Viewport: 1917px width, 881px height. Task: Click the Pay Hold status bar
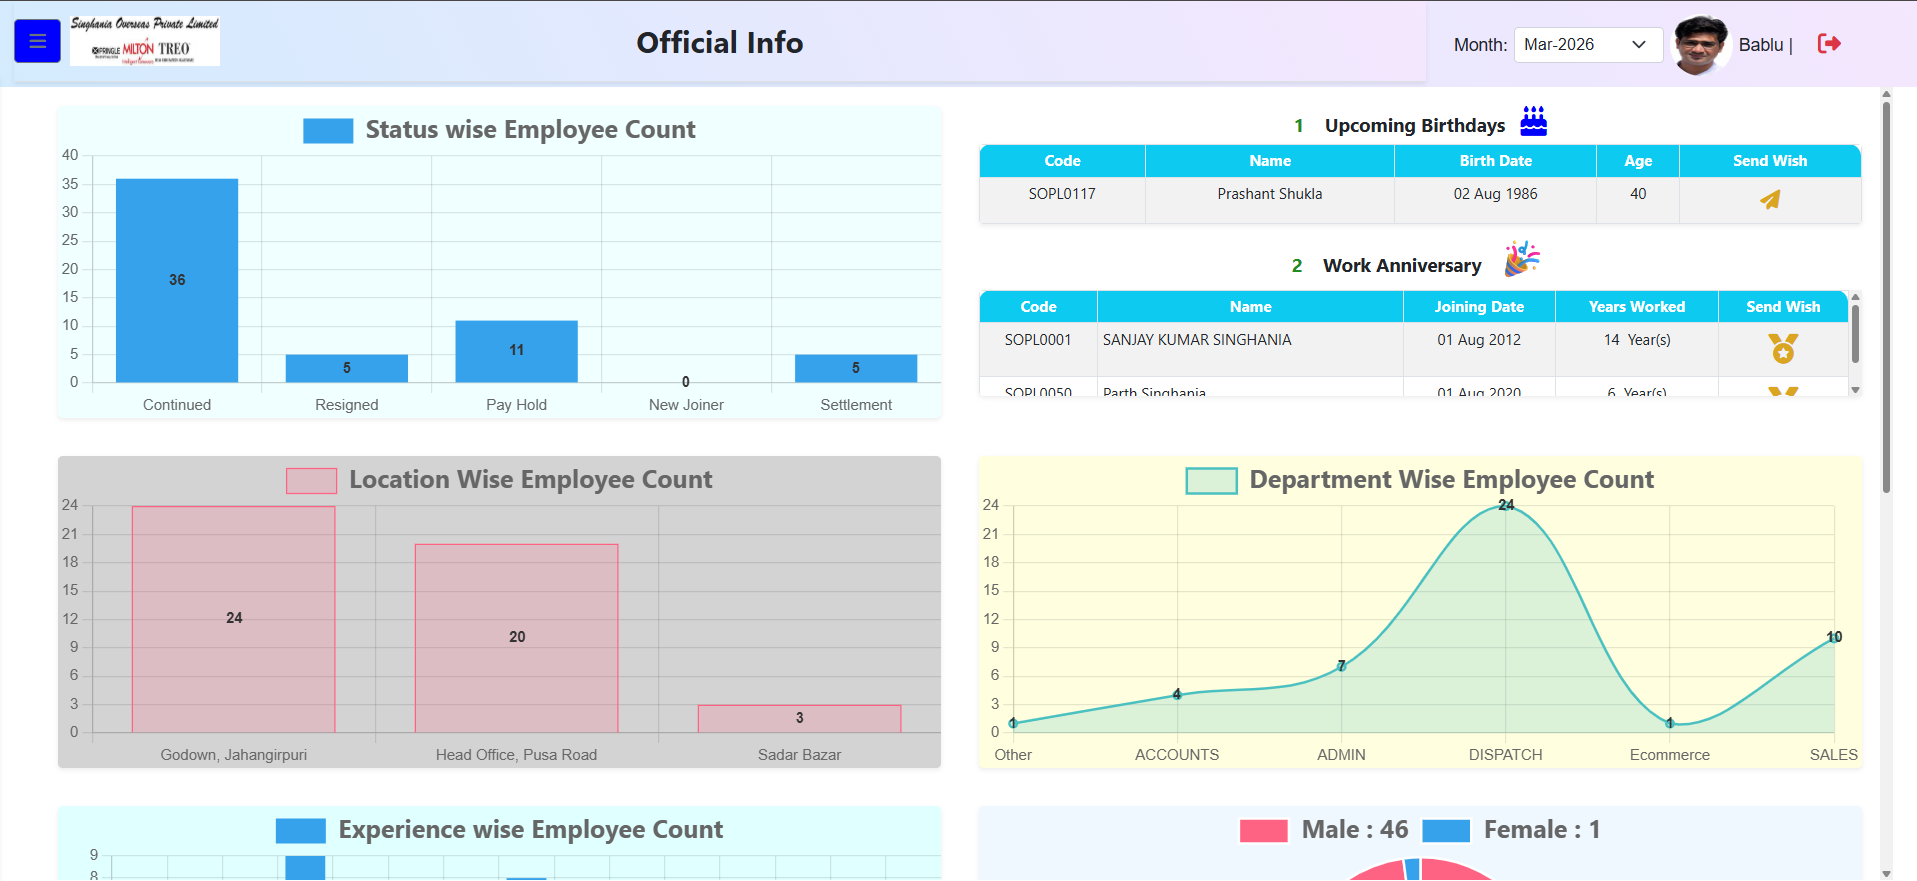coord(517,351)
